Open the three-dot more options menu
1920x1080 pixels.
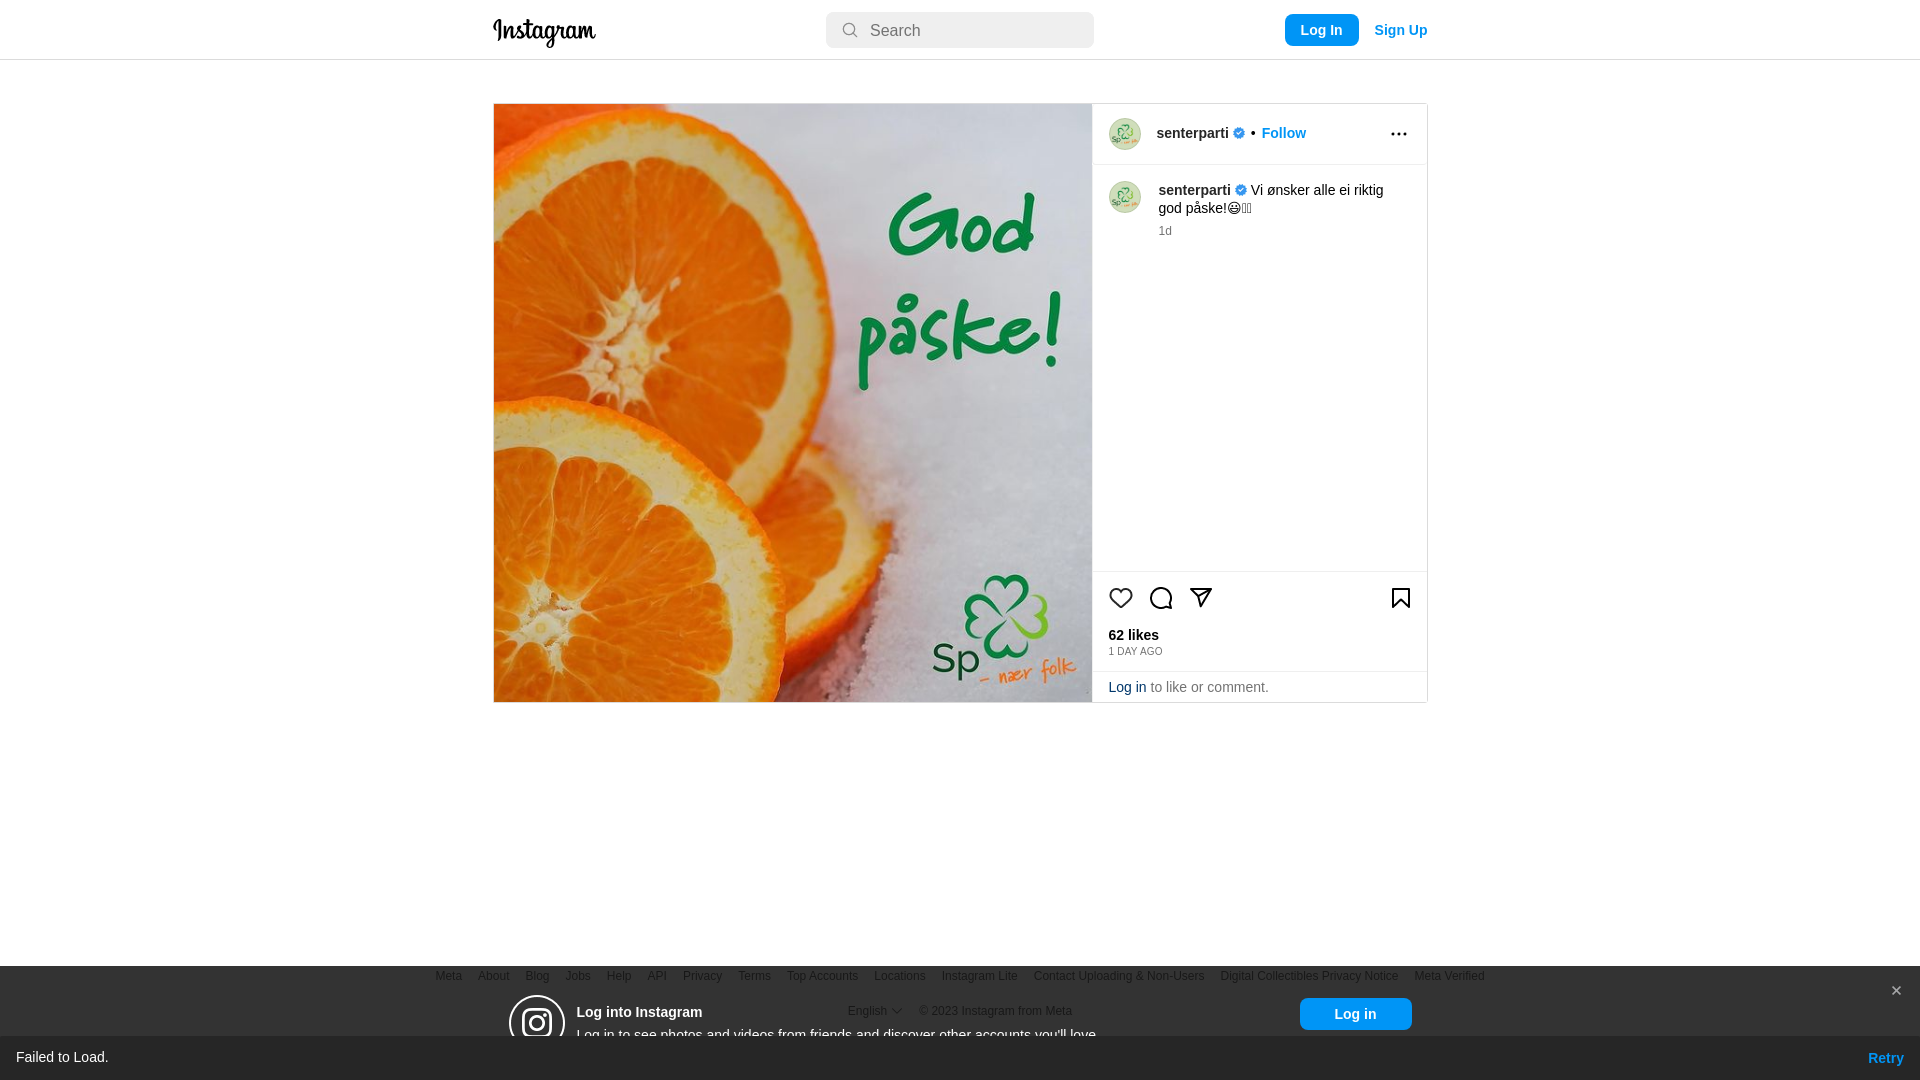(x=1398, y=134)
